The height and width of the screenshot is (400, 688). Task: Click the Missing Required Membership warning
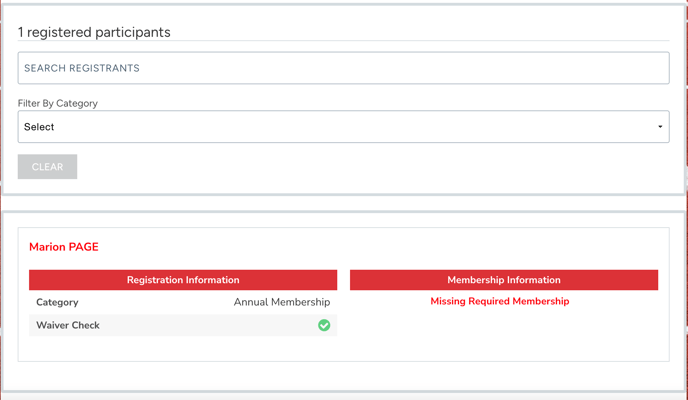pos(499,301)
